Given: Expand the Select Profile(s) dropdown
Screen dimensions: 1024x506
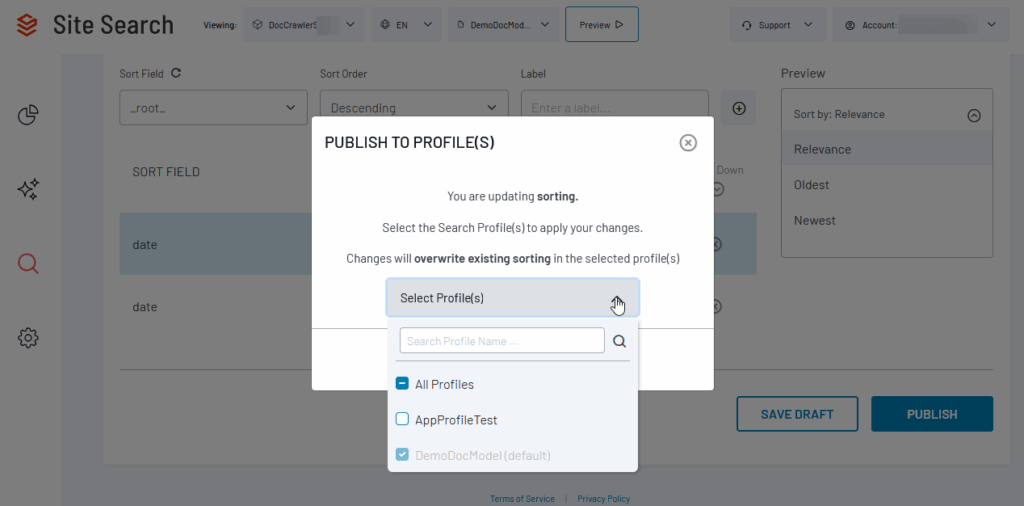Looking at the screenshot, I should click(512, 298).
